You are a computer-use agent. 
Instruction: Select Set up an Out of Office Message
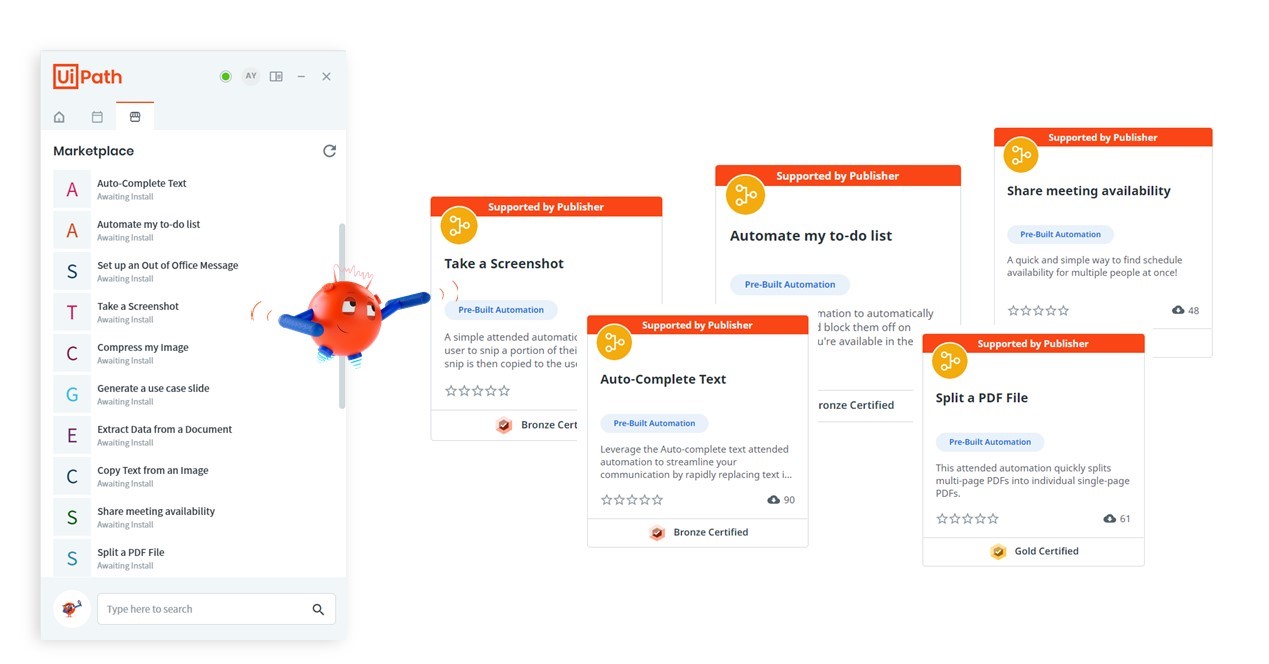coord(195,271)
